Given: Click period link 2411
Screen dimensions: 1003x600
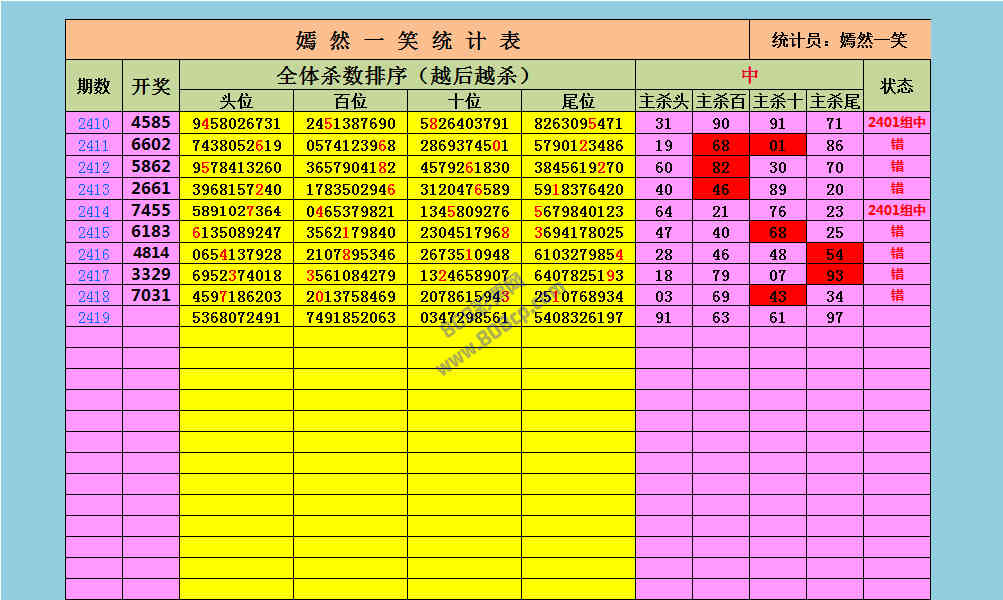Looking at the screenshot, I should click(x=93, y=146).
